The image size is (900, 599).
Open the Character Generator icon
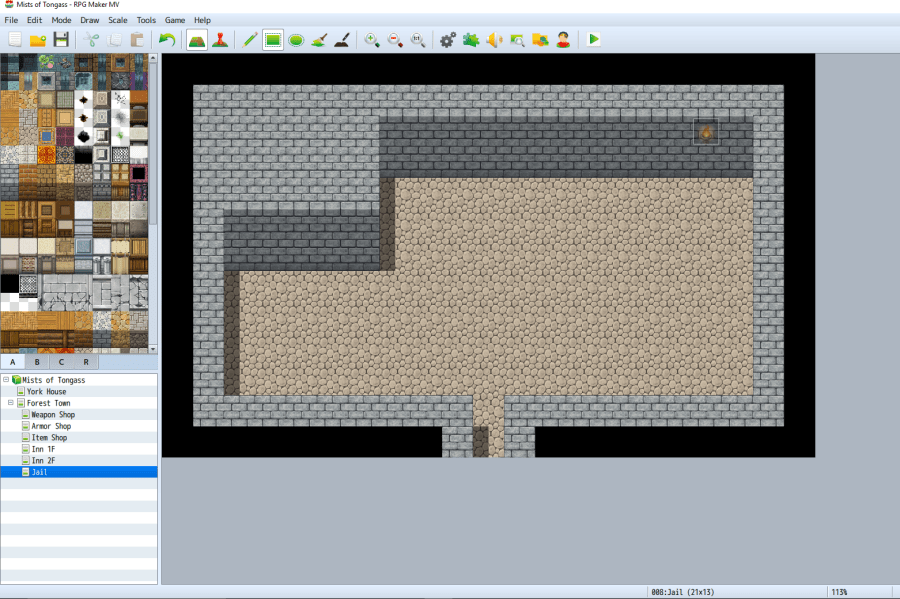pyautogui.click(x=564, y=40)
